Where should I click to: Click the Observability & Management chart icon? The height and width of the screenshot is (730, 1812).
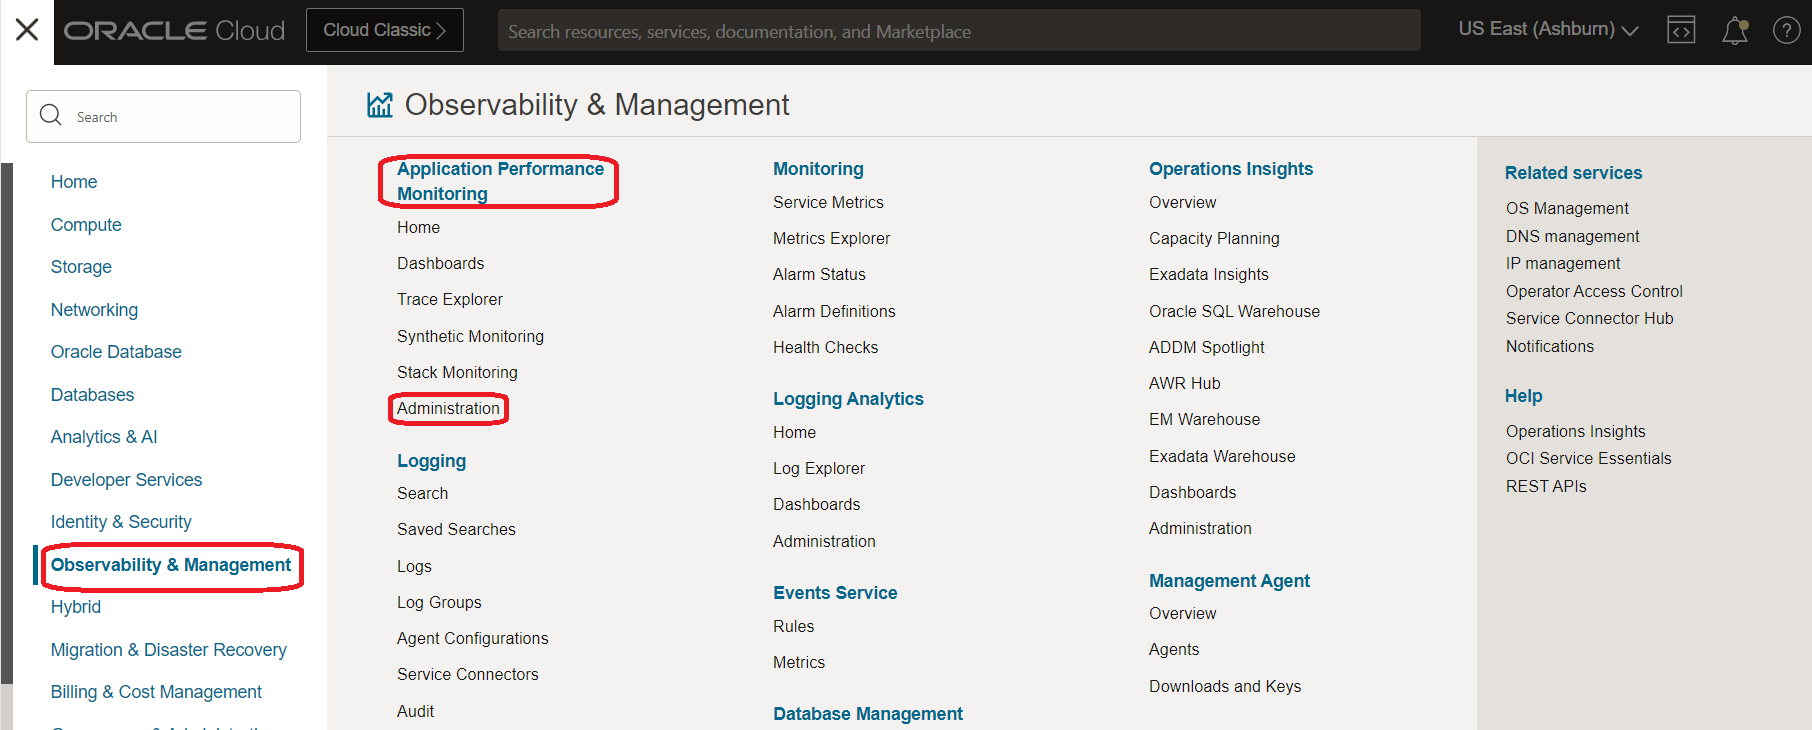click(x=380, y=105)
